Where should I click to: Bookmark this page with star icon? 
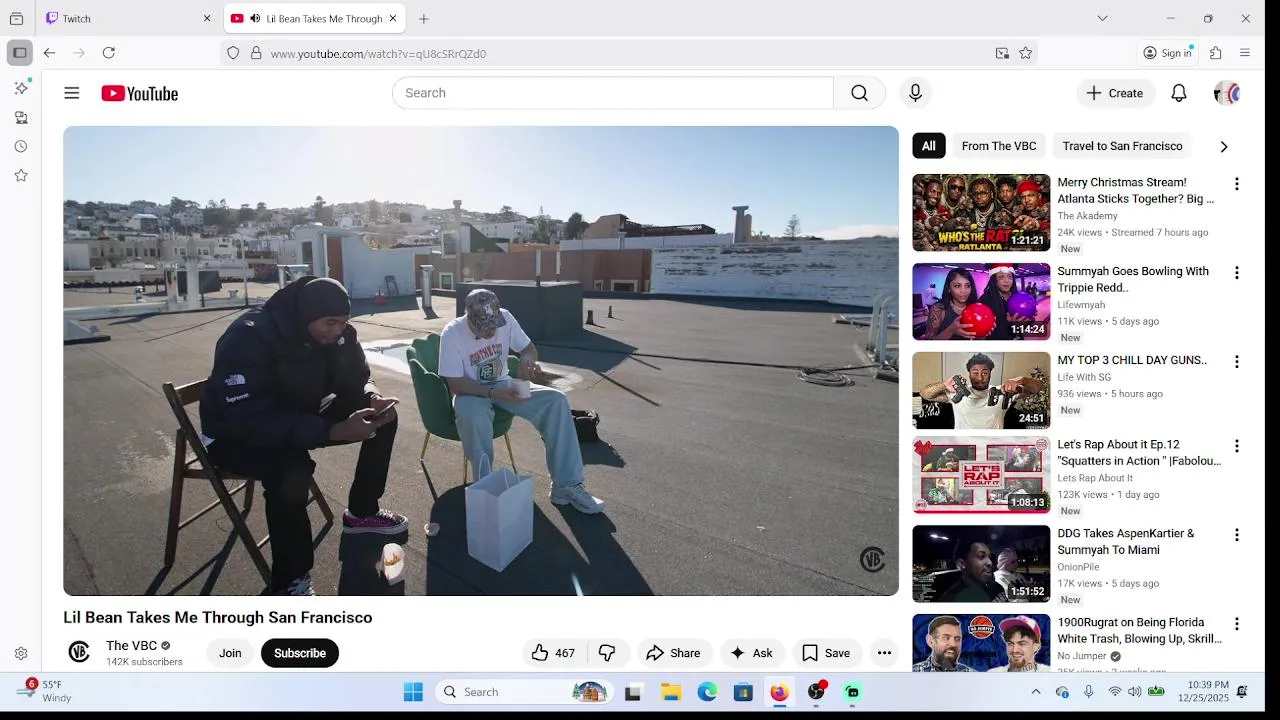coord(1025,53)
